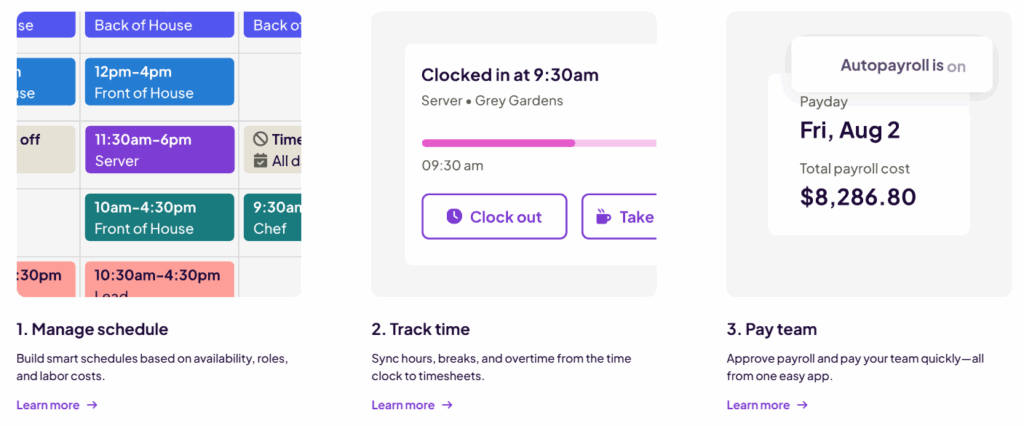
Task: Open the 11:30am–6pm Server shift
Action: pos(159,150)
